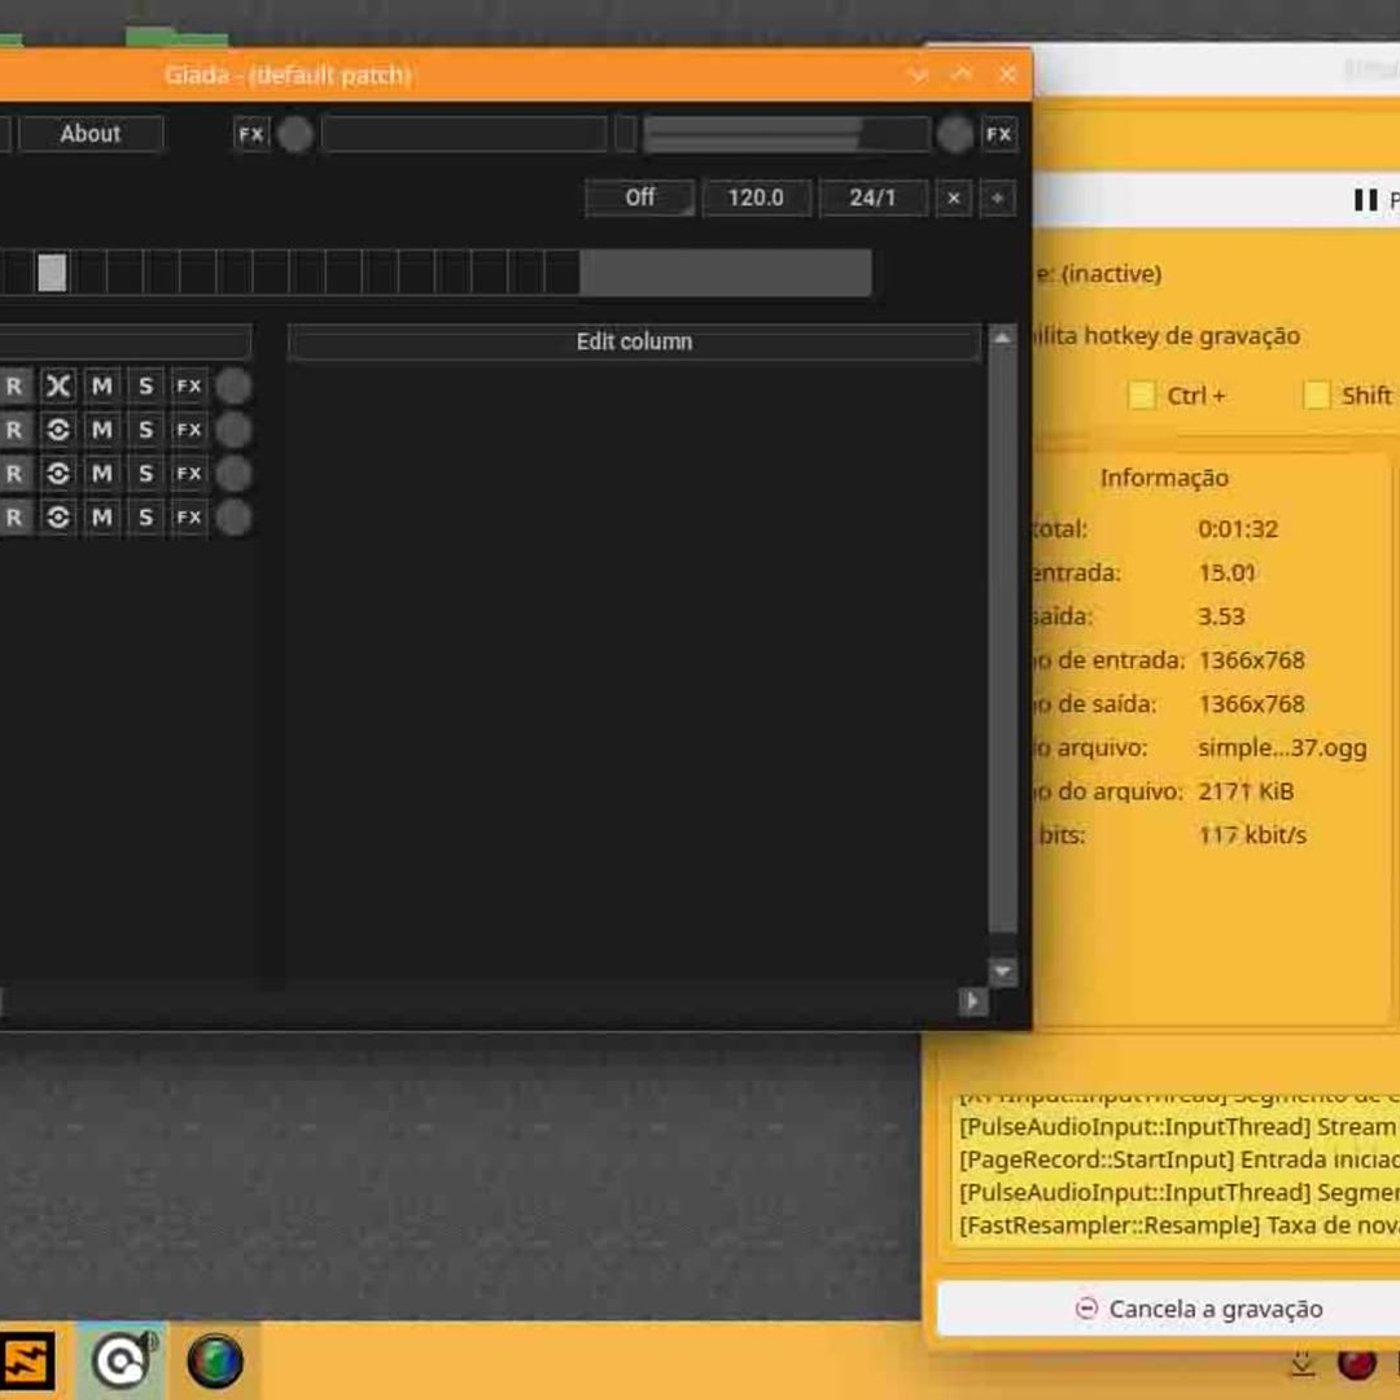This screenshot has height=1400, width=1400.
Task: Change play mode of first channel
Action: [x=58, y=386]
